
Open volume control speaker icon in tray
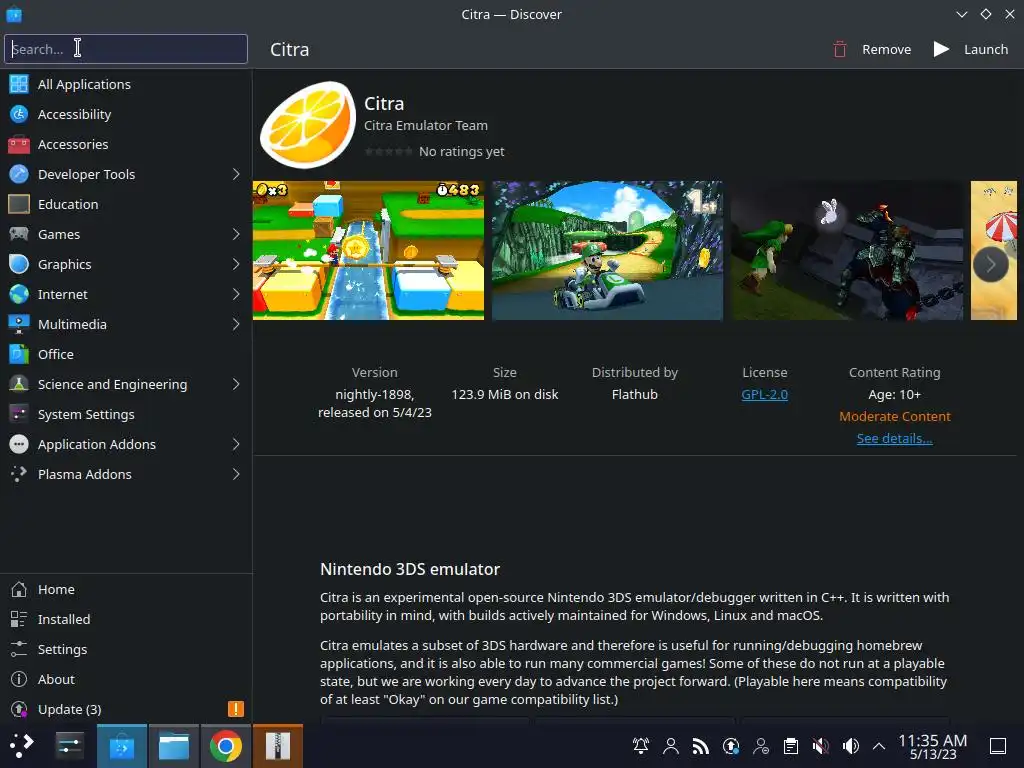[851, 746]
